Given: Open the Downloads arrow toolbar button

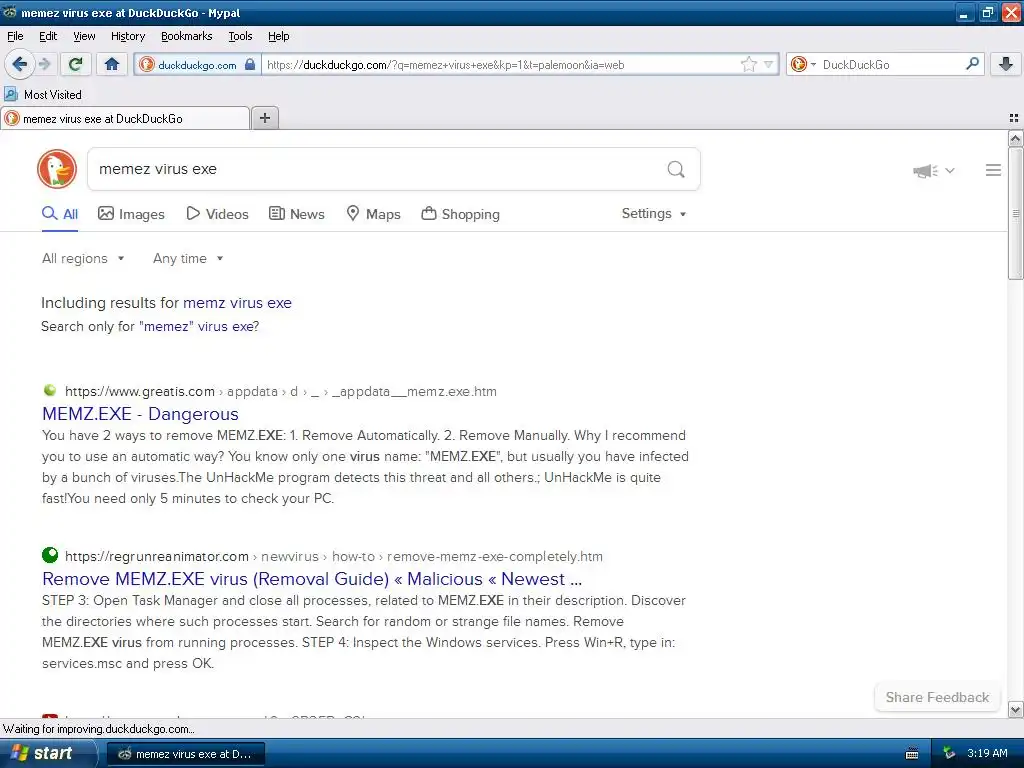Looking at the screenshot, I should [x=1006, y=64].
